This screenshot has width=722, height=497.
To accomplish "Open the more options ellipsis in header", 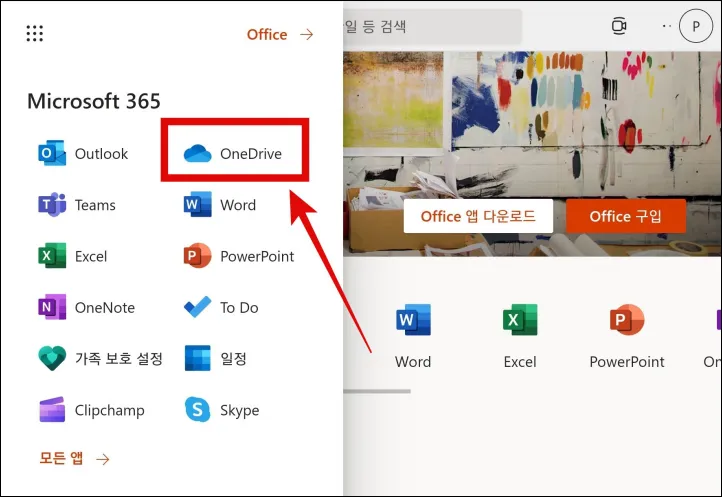I will [666, 26].
